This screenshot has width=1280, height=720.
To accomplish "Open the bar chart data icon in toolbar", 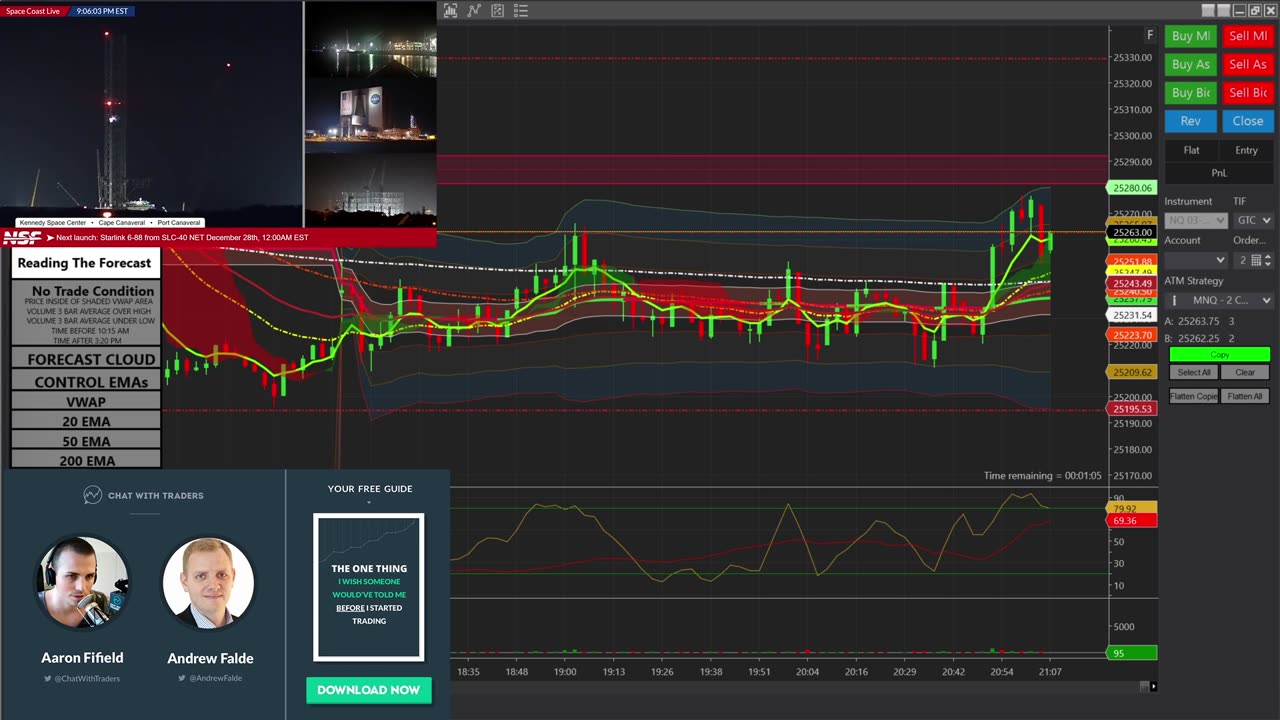I will coord(451,11).
